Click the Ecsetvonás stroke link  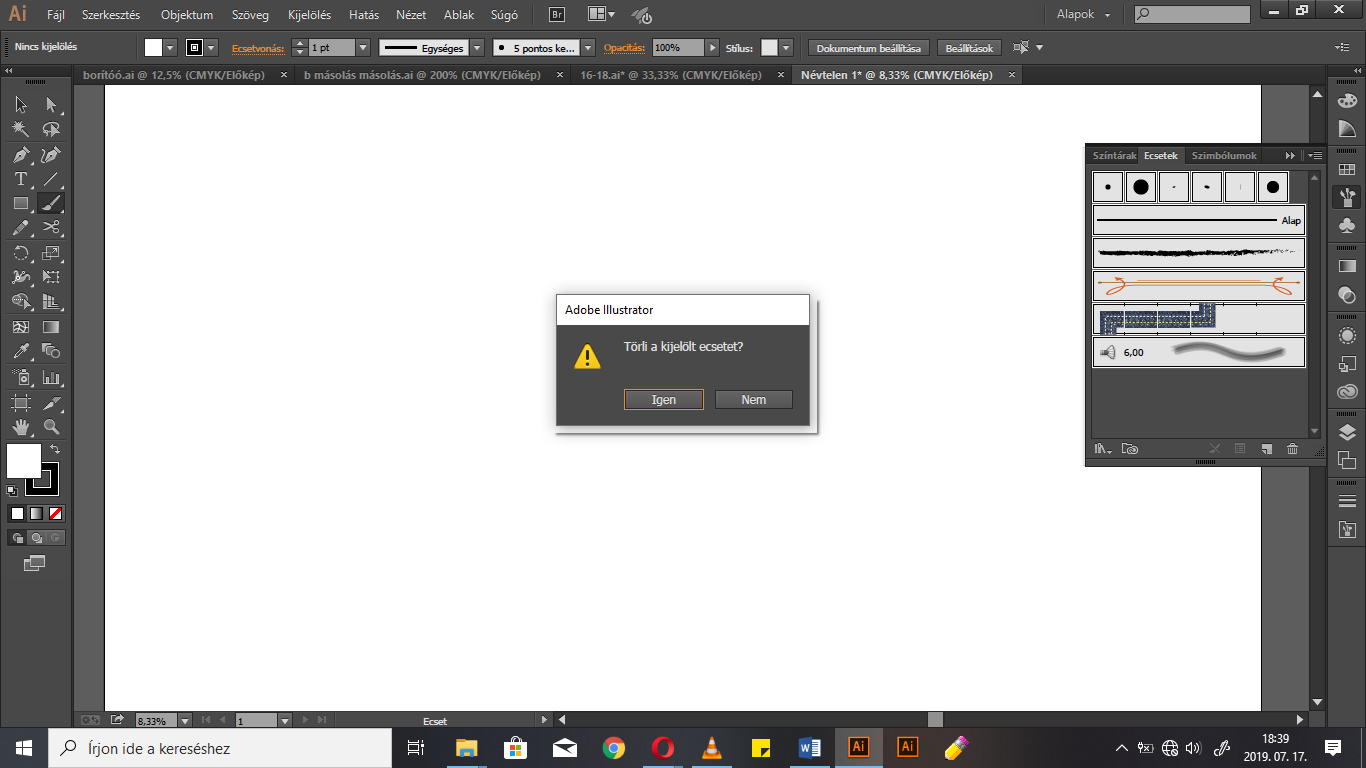coord(258,48)
